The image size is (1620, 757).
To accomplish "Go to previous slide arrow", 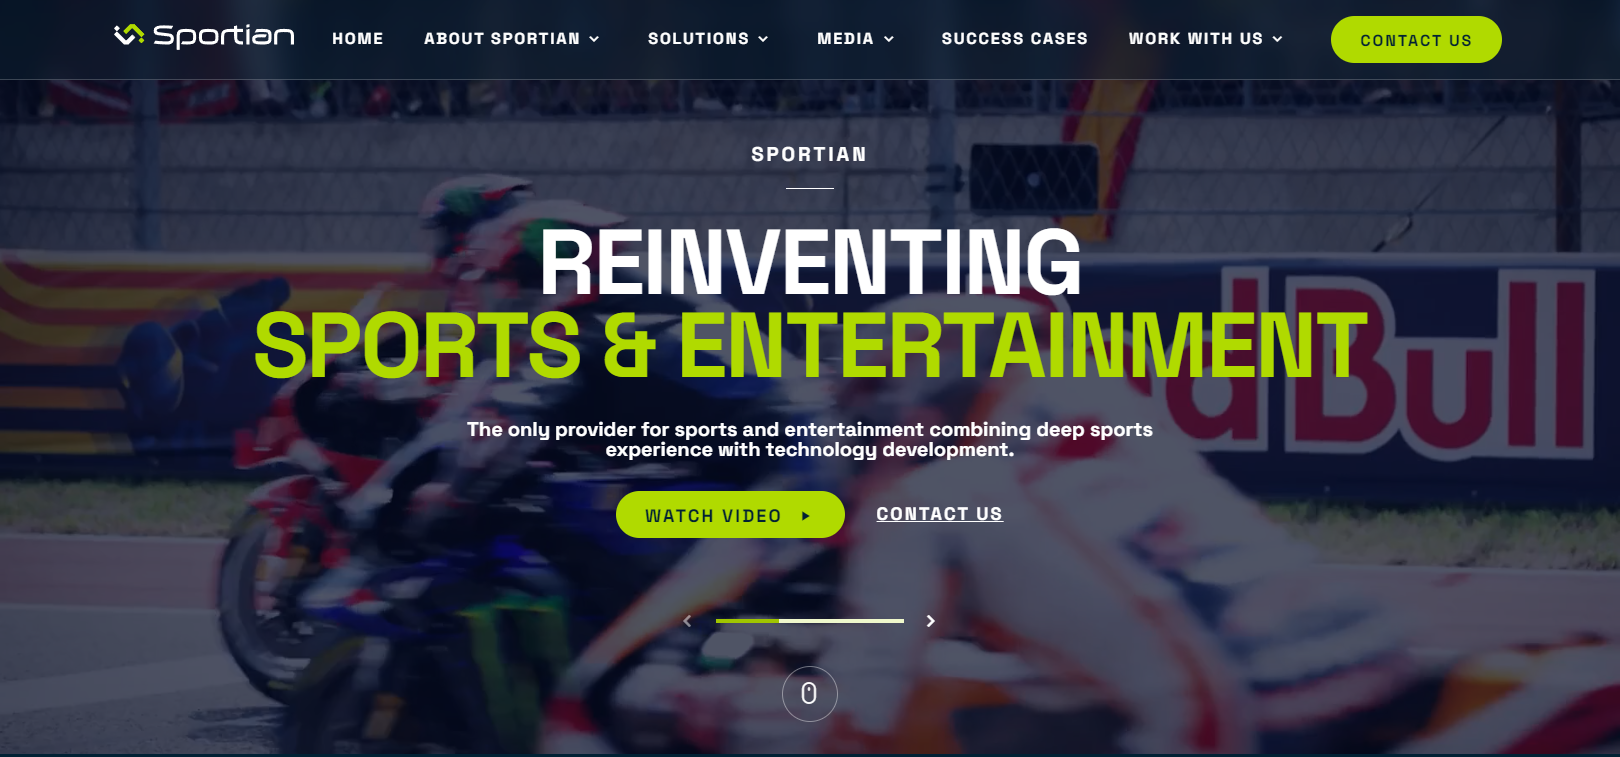I will point(687,621).
